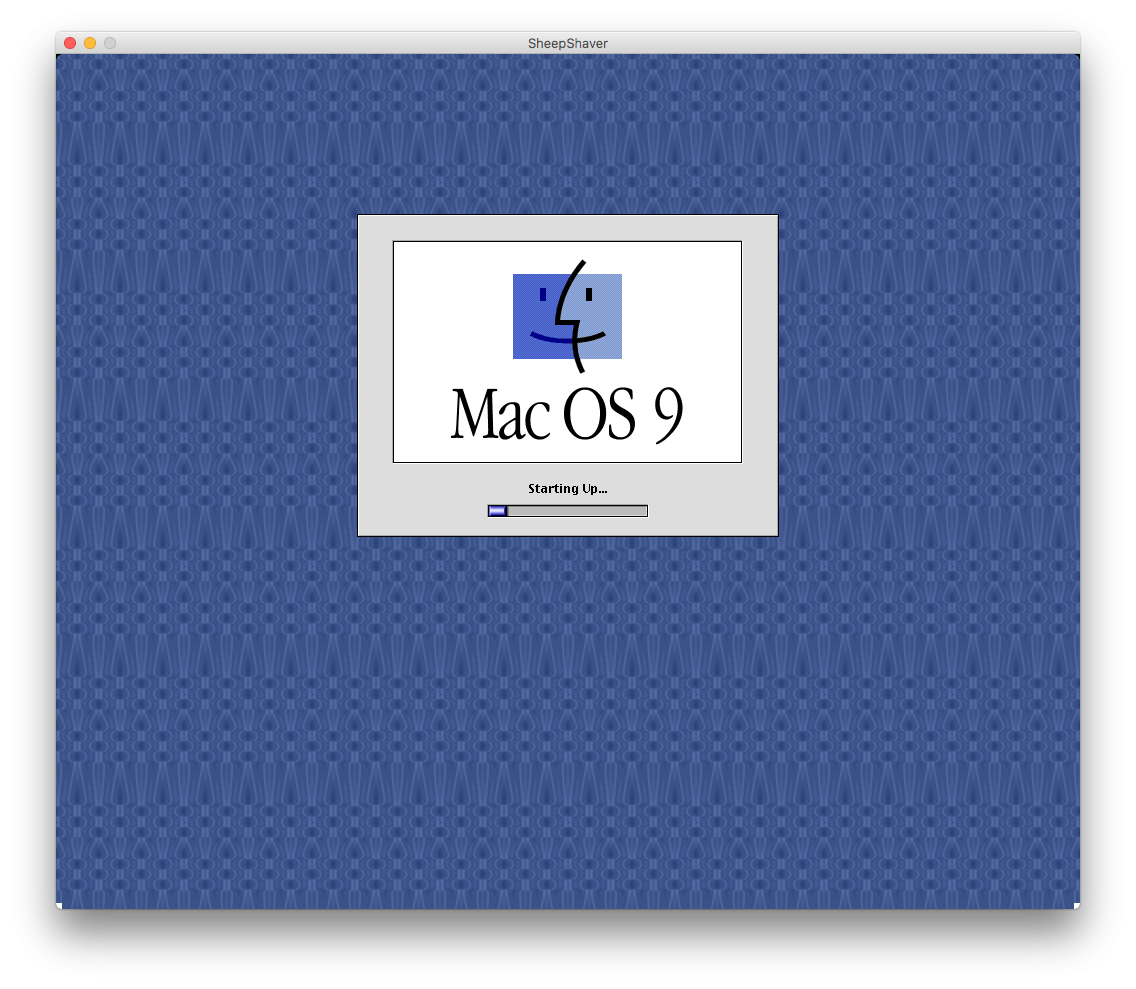The width and height of the screenshot is (1136, 989).
Task: Click the gray right half of Finder face
Action: click(603, 318)
